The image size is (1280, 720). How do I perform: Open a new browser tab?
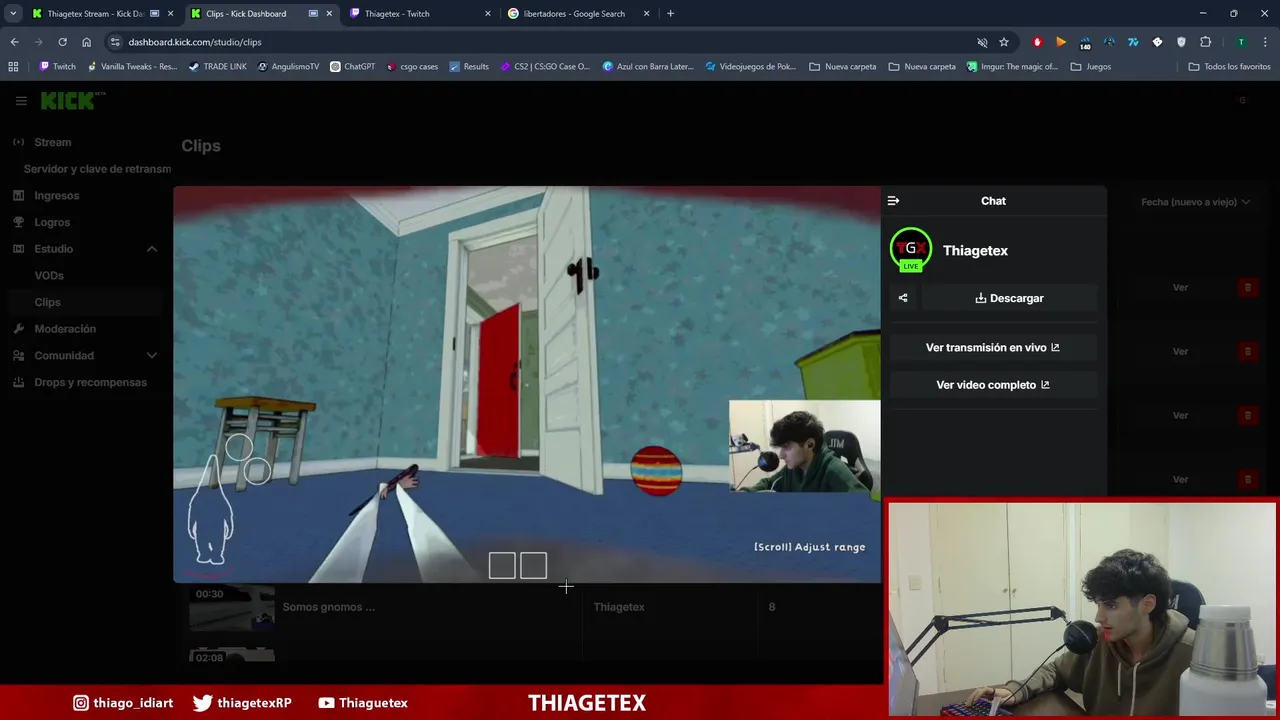(670, 14)
